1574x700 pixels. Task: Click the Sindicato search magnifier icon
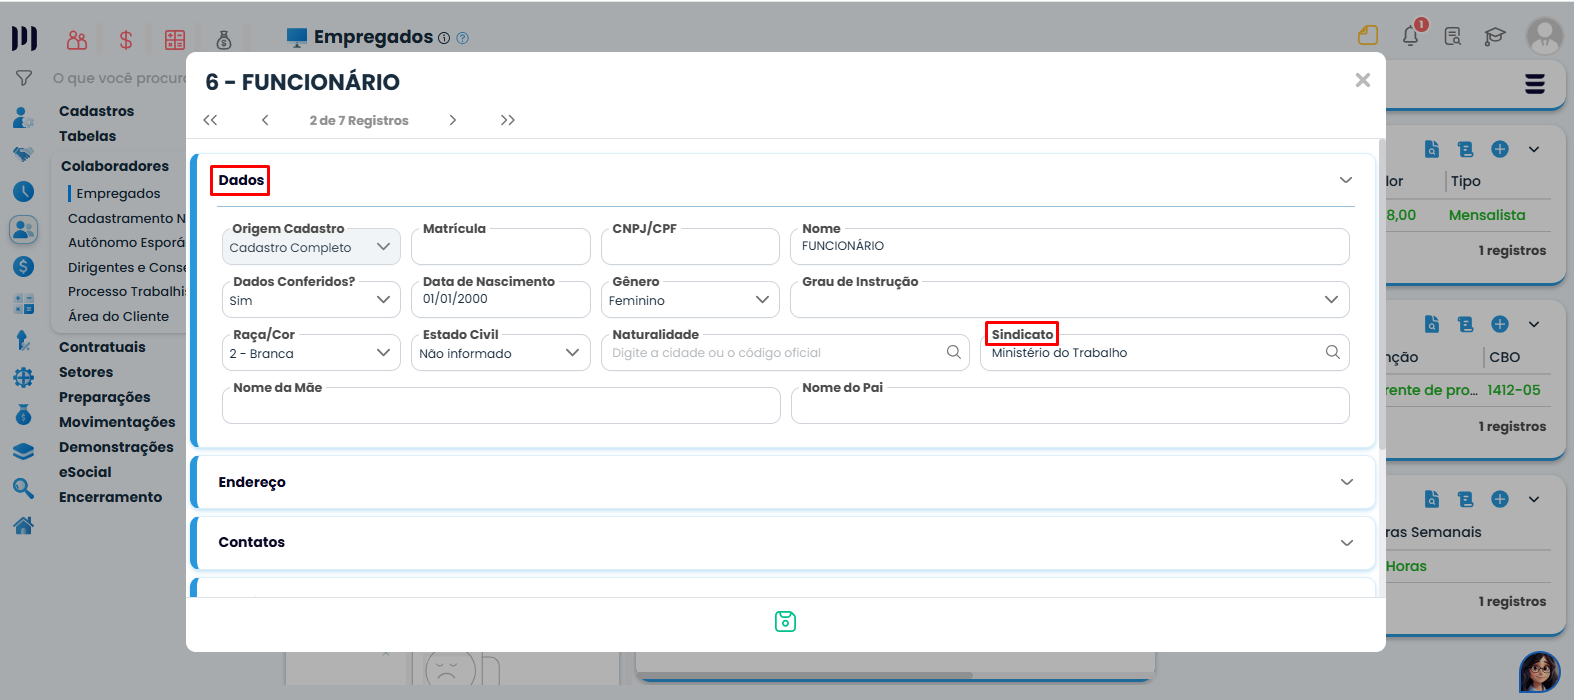pyautogui.click(x=1332, y=352)
